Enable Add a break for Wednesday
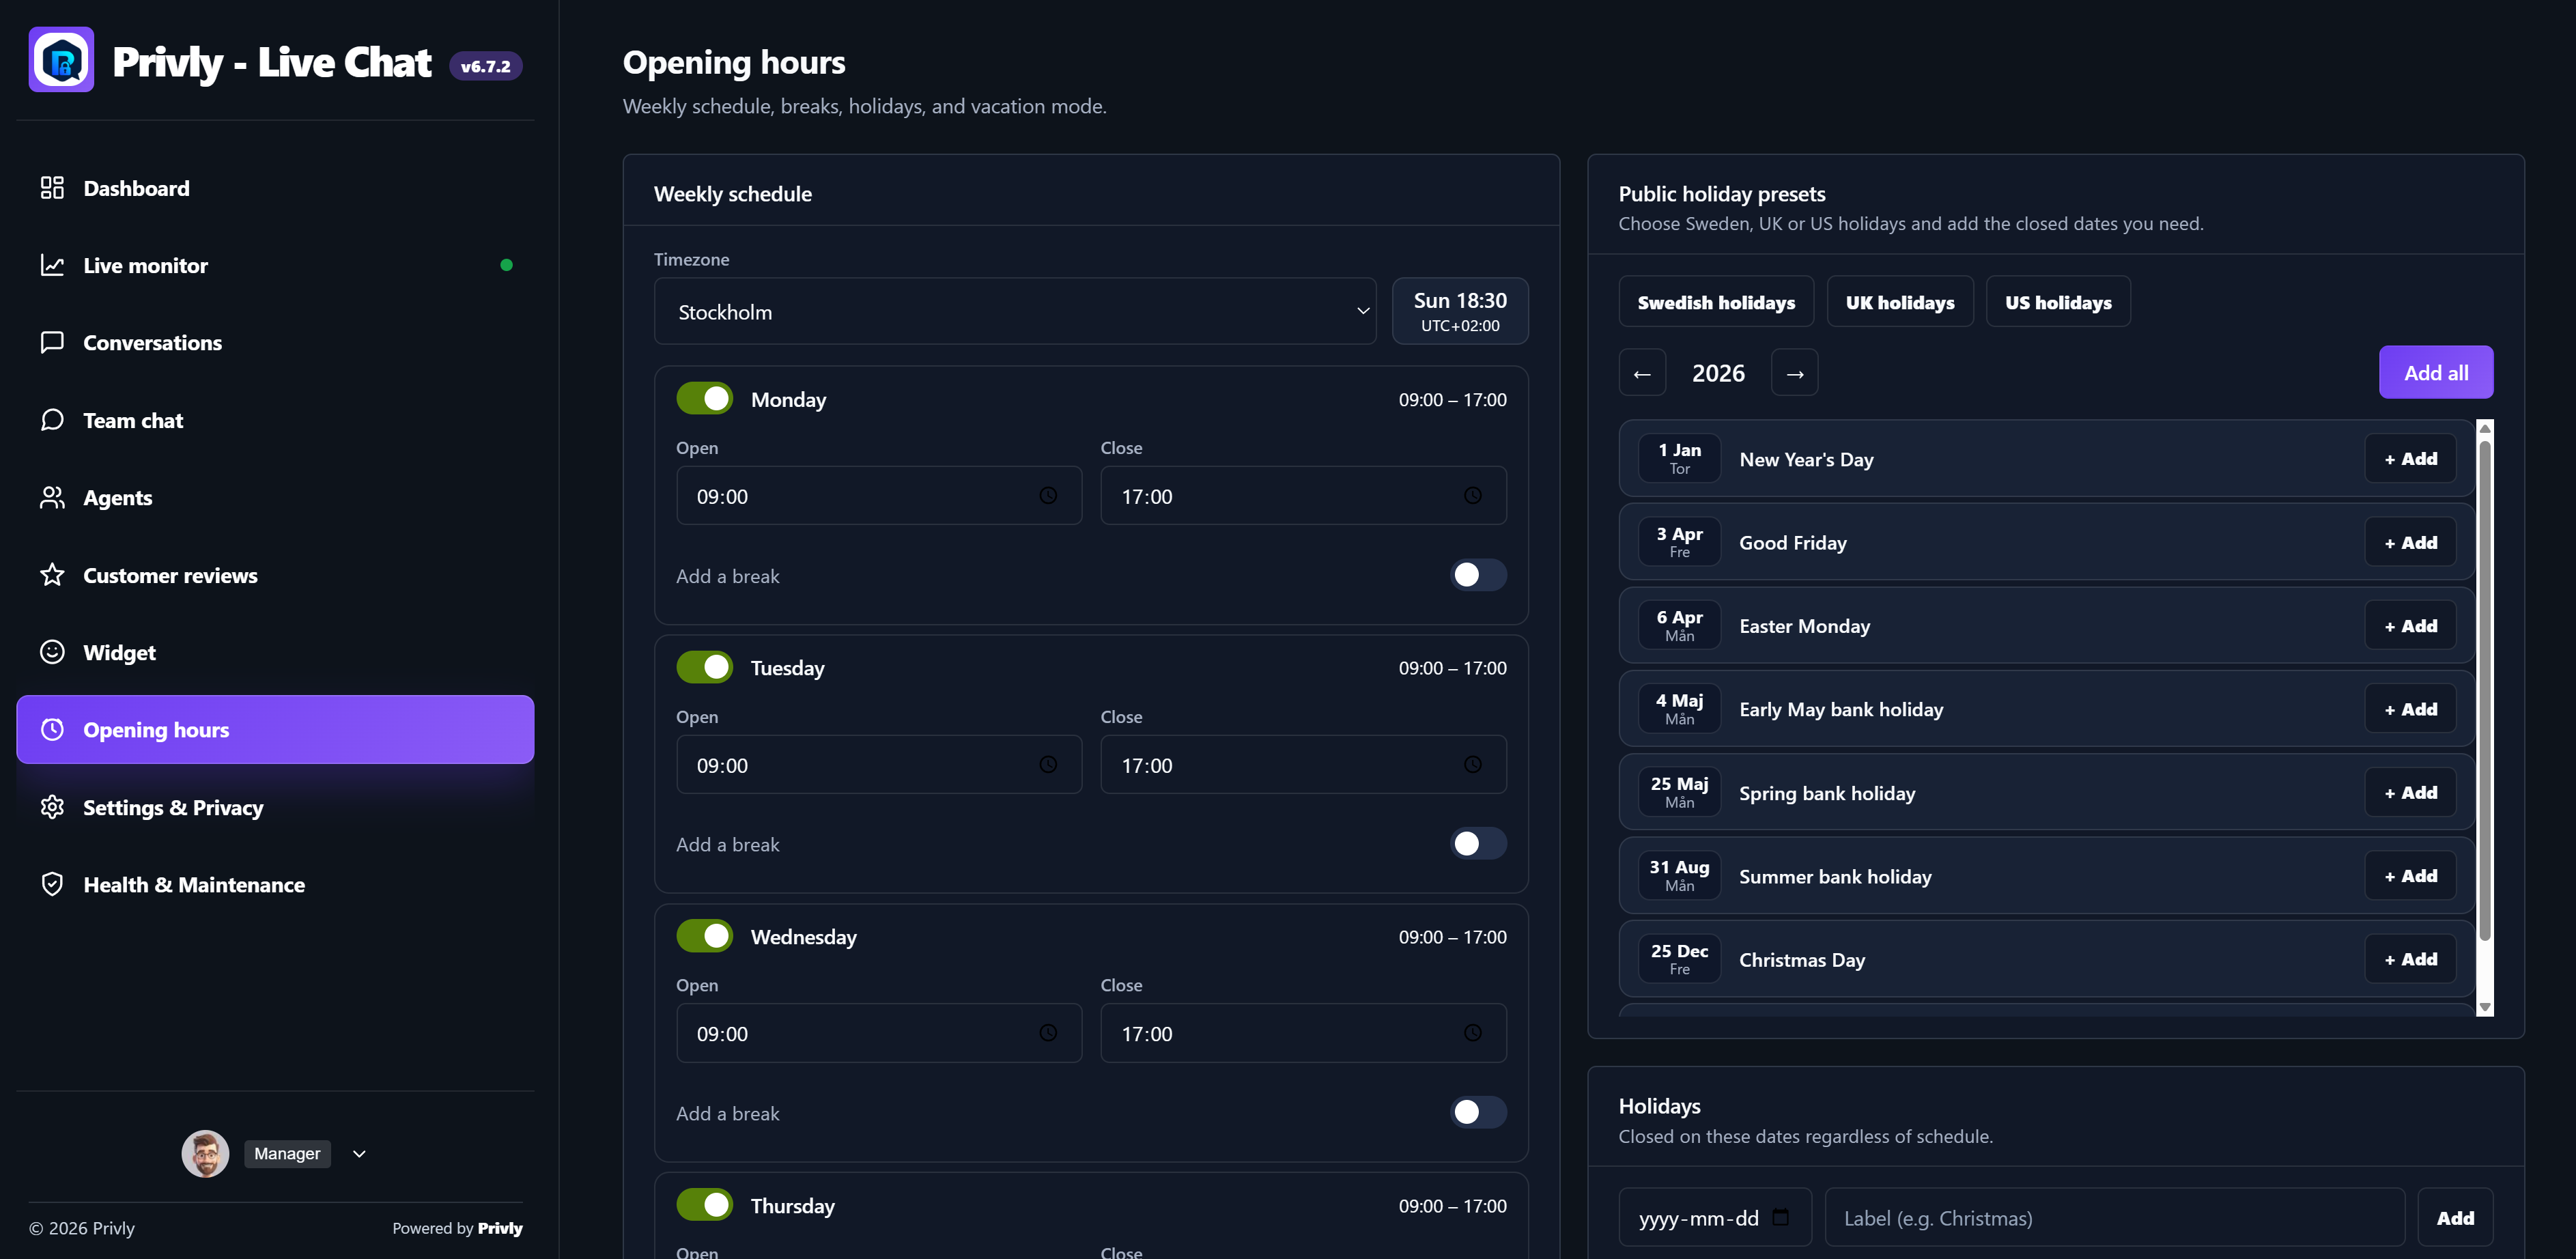2576x1259 pixels. pyautogui.click(x=1478, y=1112)
